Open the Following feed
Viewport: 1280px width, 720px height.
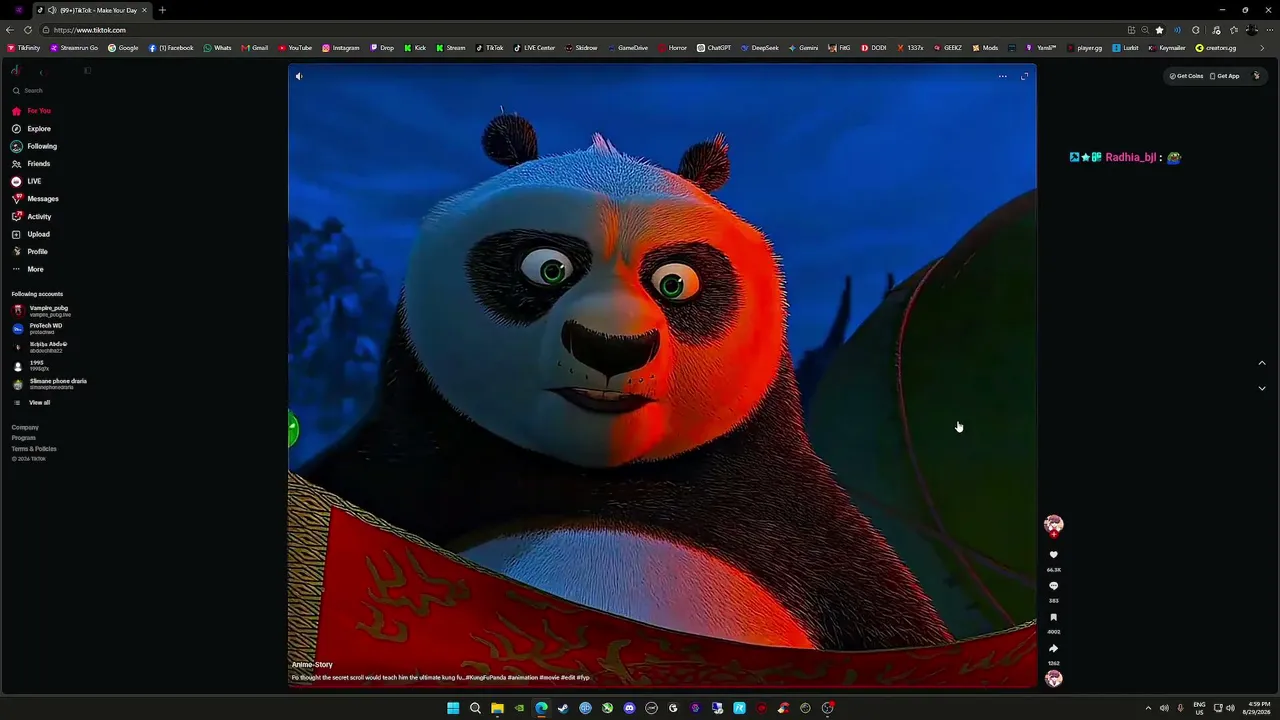tap(34, 146)
